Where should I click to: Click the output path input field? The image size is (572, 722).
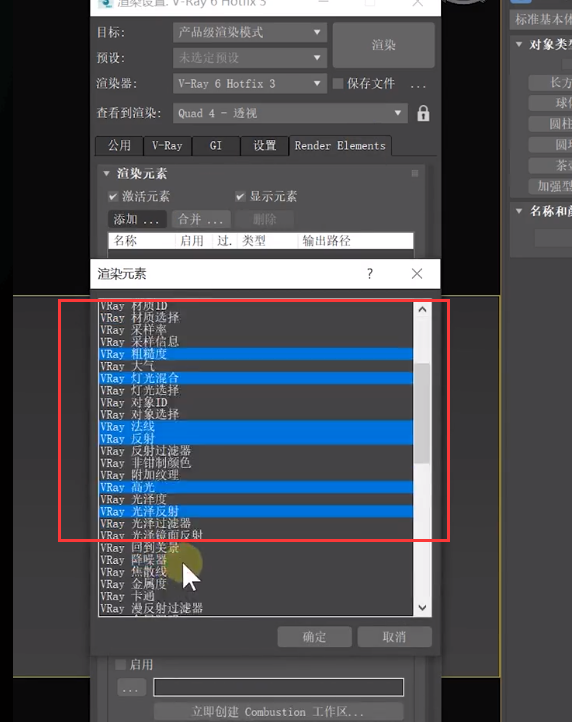click(279, 687)
